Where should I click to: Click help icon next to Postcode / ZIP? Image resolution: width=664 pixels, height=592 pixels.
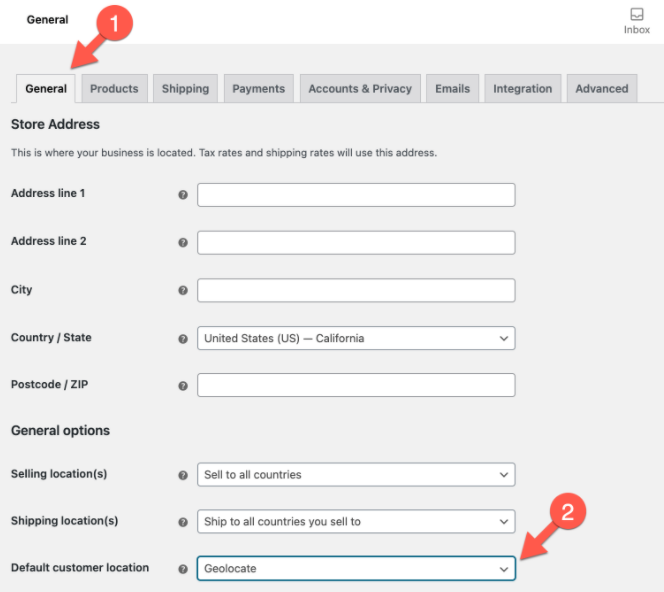click(183, 386)
